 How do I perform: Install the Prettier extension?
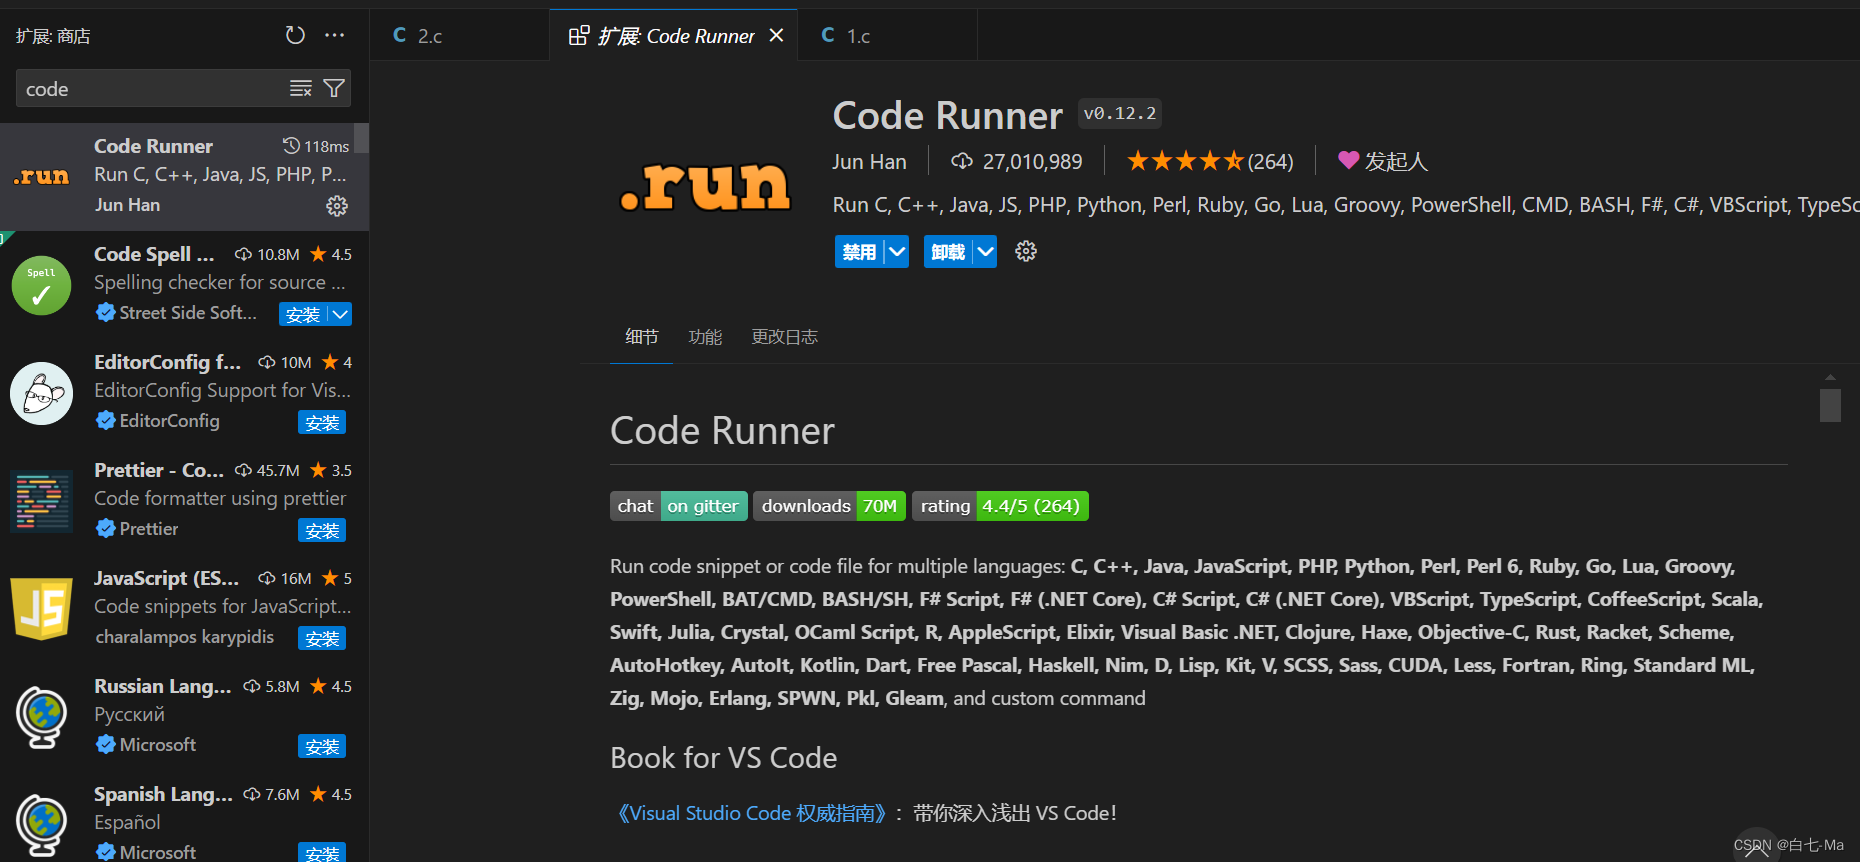(x=322, y=530)
